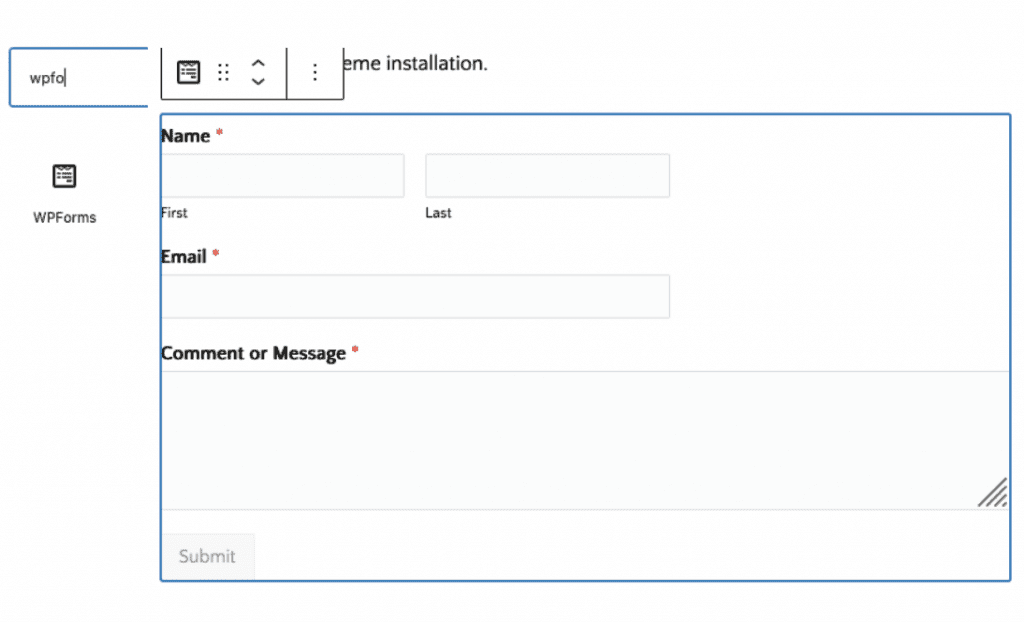Click the First name input field
This screenshot has width=1024, height=622.
pos(282,175)
